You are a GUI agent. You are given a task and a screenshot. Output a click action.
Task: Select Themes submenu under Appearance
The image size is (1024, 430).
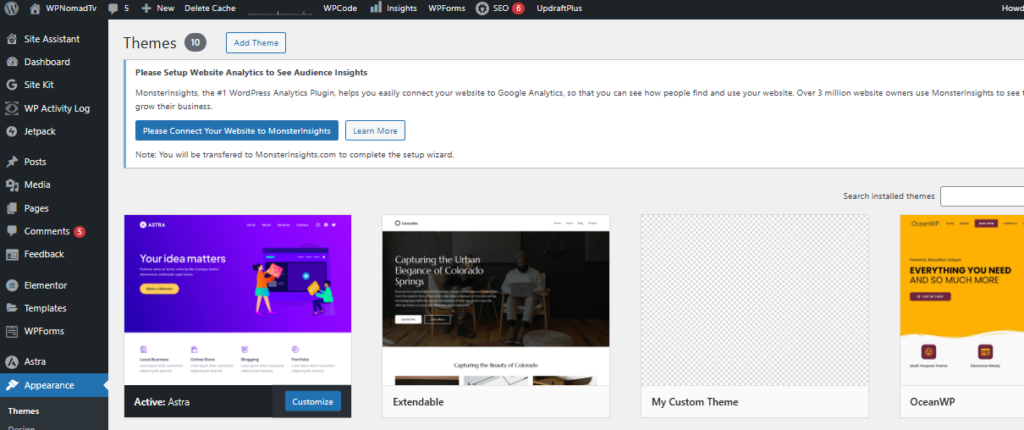click(24, 411)
